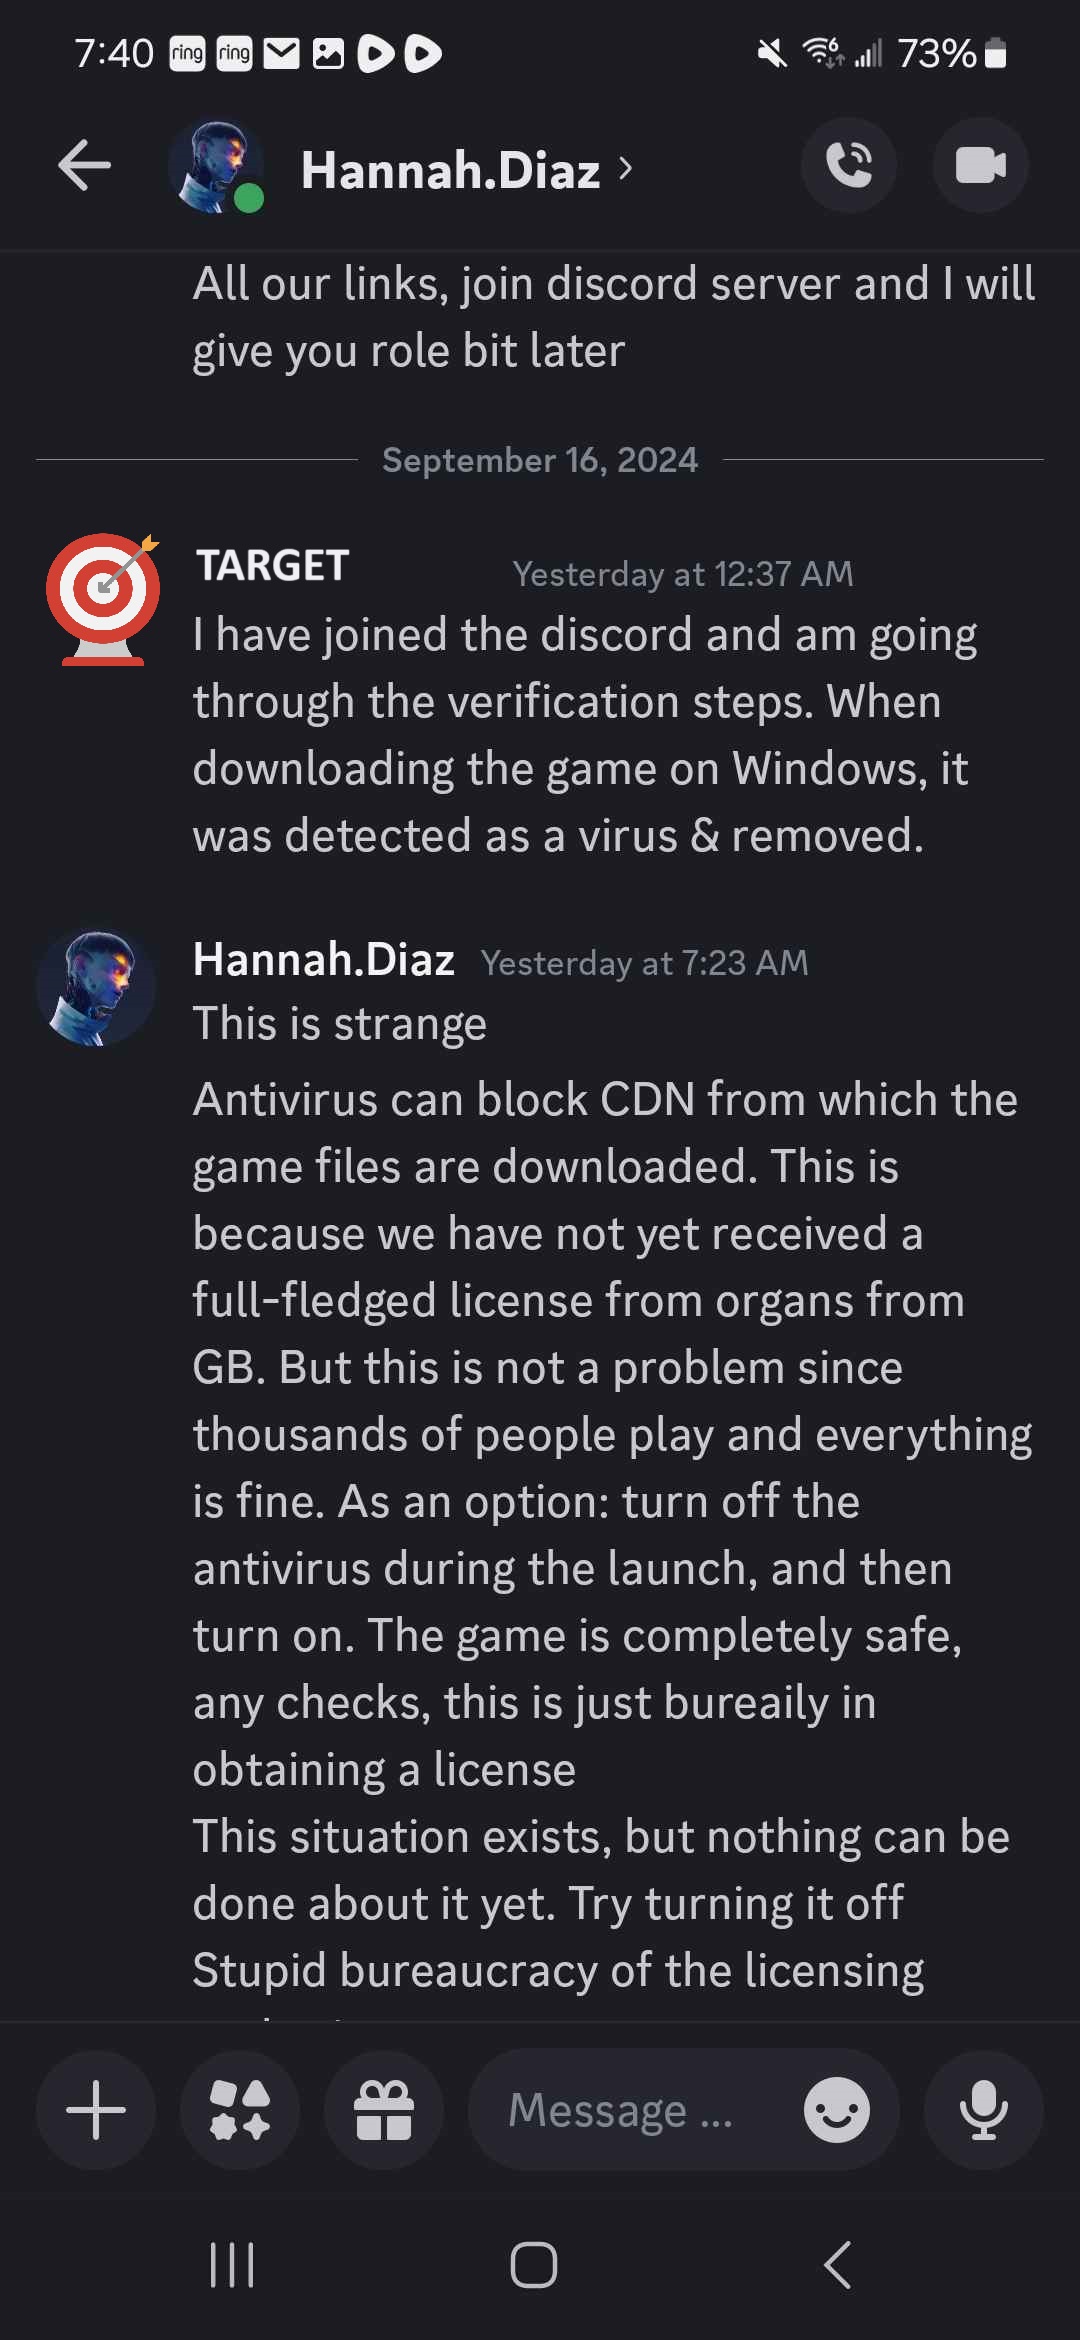Tap Android back navigation chevron
1080x2340 pixels.
point(838,2264)
